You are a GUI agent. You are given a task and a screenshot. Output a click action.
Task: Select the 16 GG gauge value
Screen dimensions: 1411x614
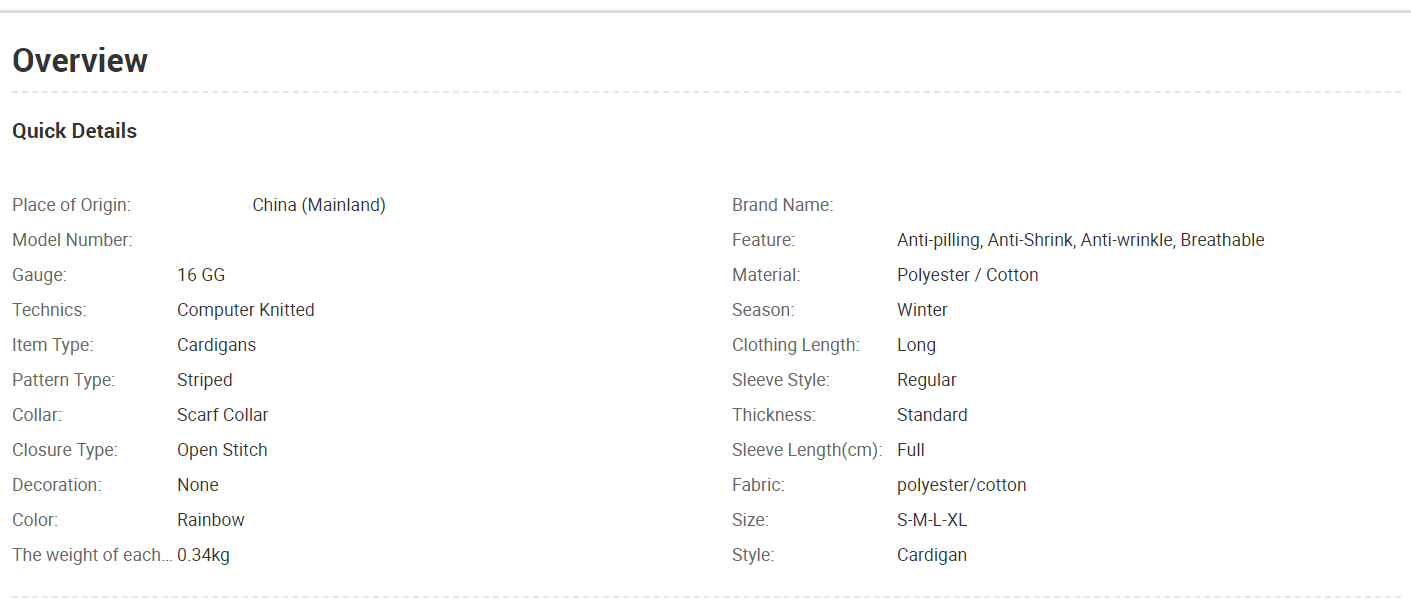pos(201,275)
